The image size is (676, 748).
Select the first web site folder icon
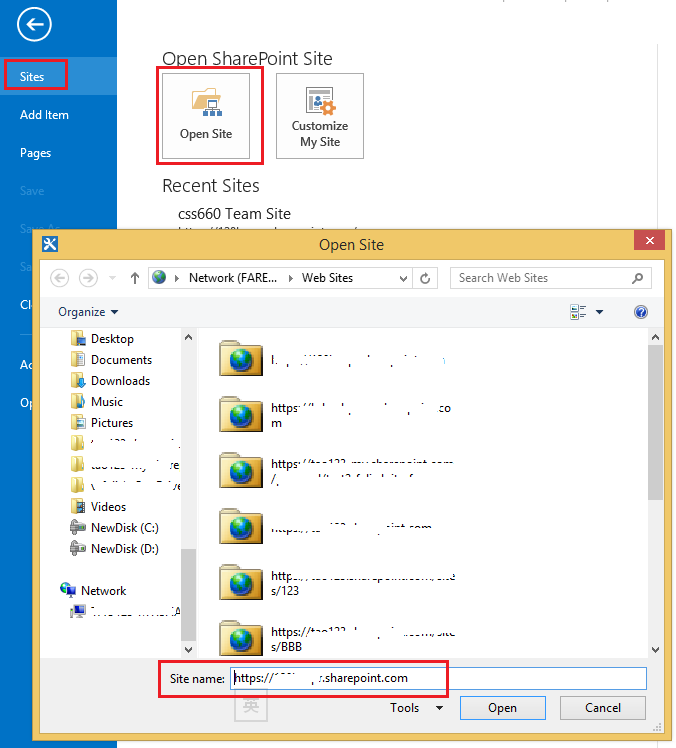pyautogui.click(x=241, y=359)
